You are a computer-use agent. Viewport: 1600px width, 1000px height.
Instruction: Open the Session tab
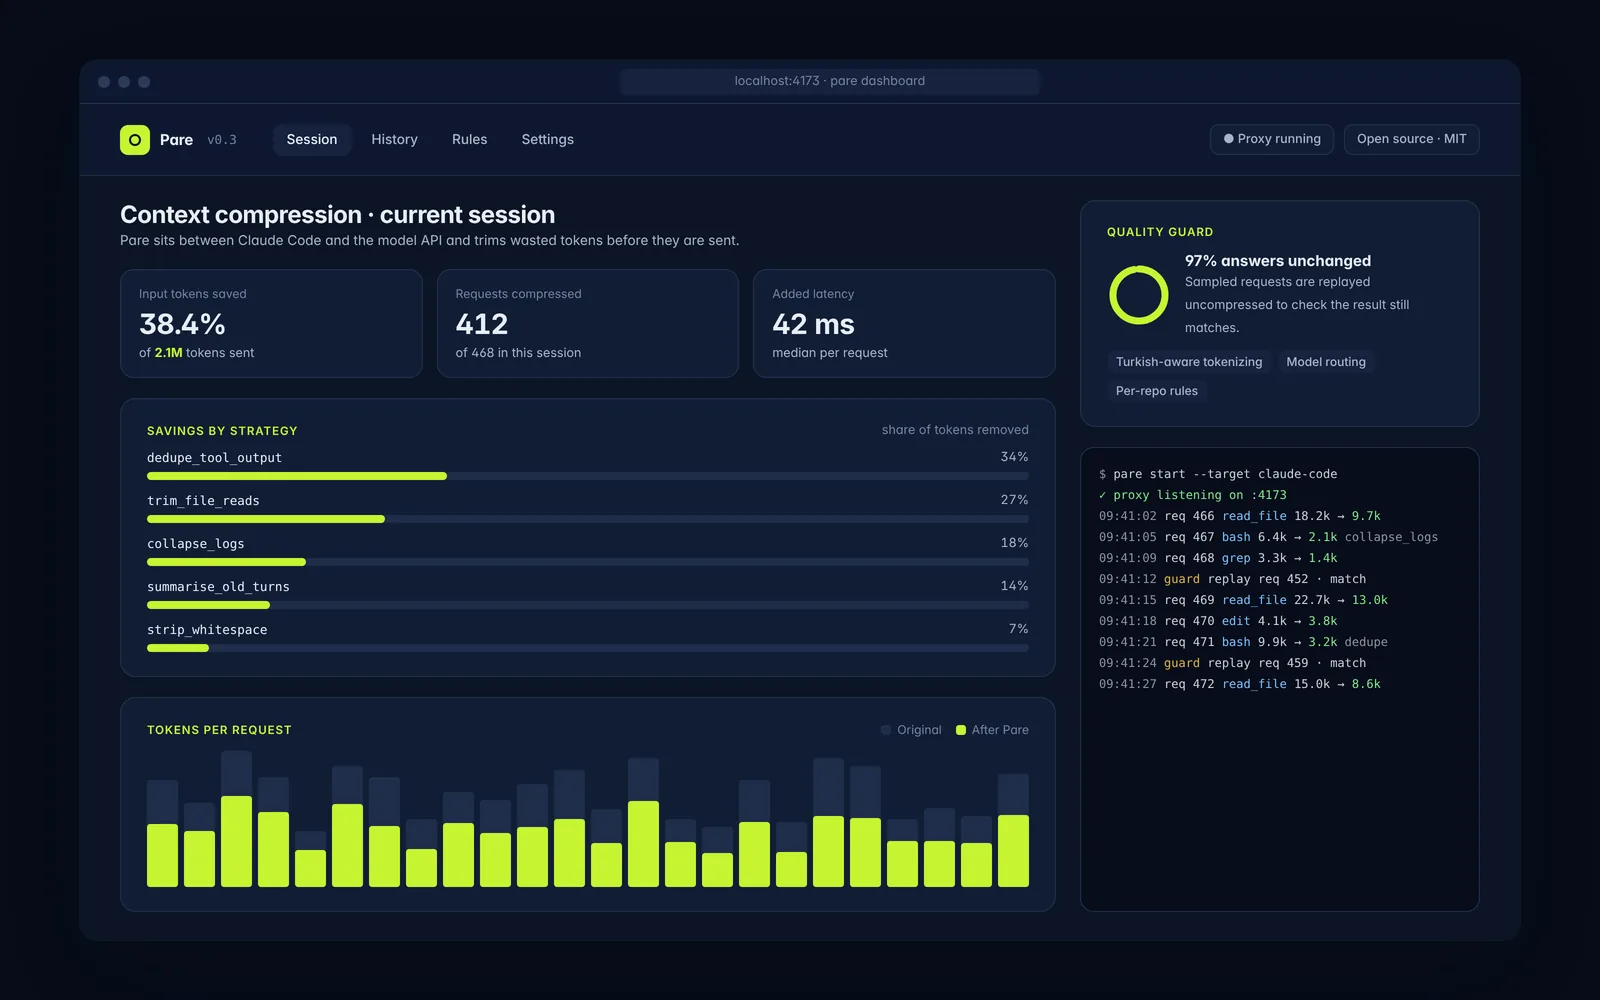[312, 140]
